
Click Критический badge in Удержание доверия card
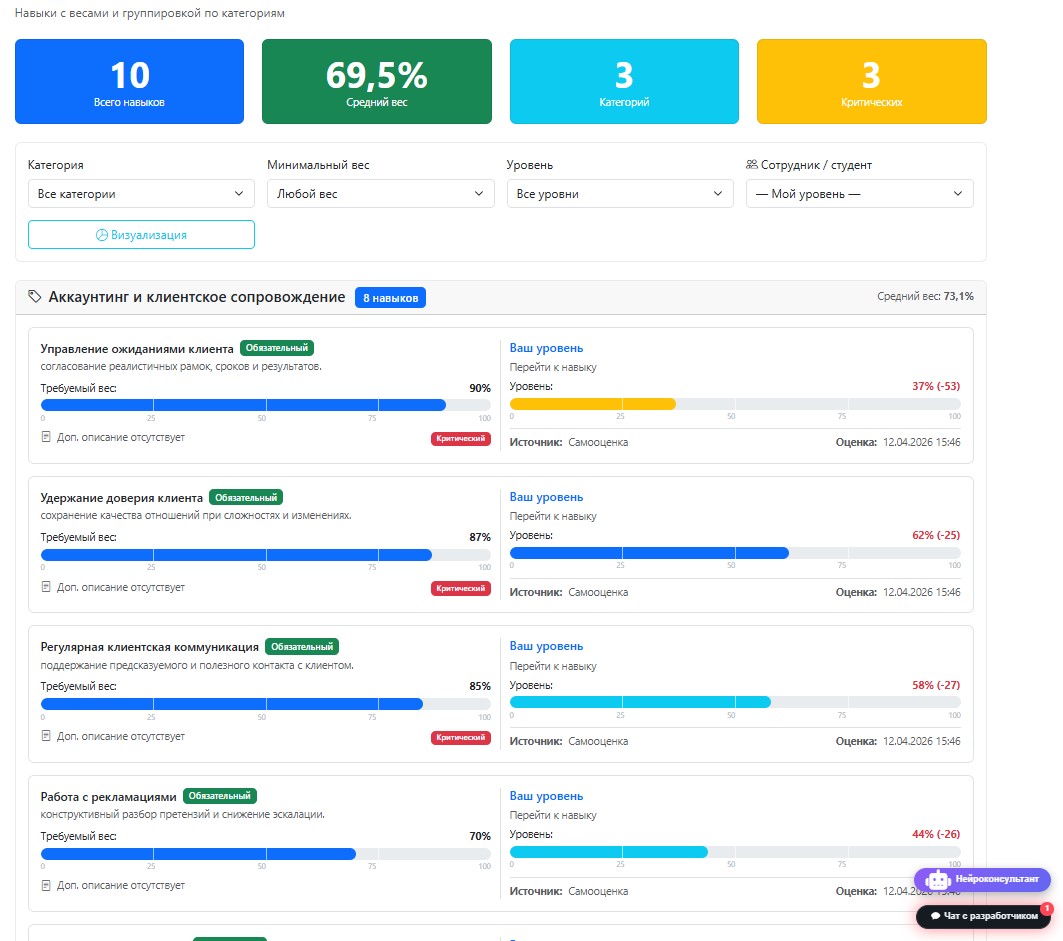click(x=461, y=588)
